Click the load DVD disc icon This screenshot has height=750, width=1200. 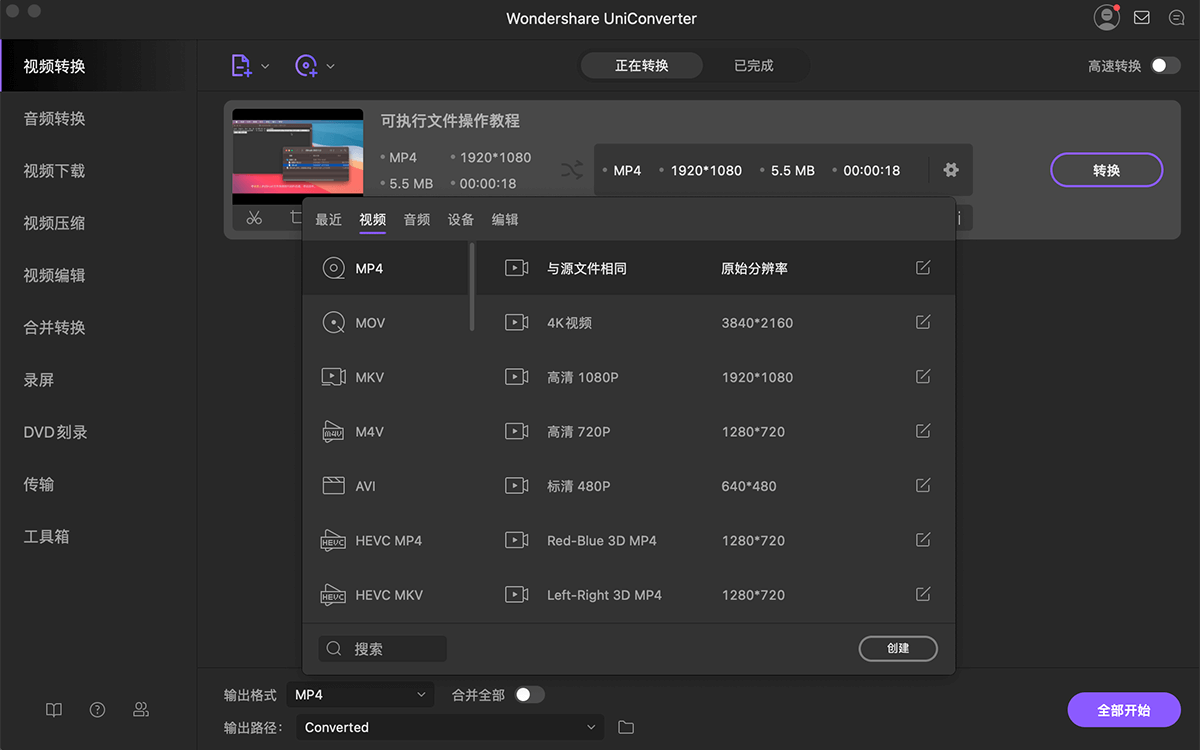pyautogui.click(x=306, y=66)
